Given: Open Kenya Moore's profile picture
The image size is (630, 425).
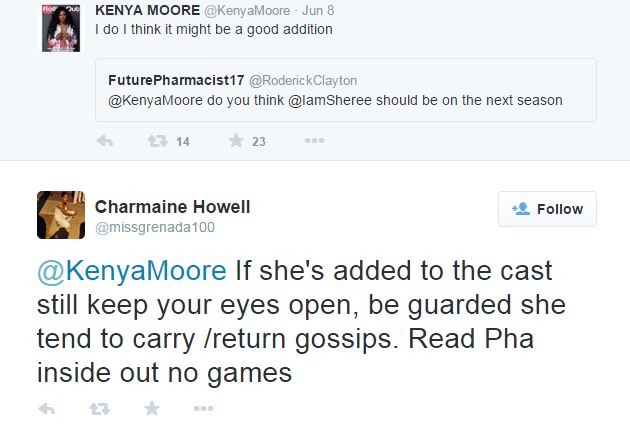Looking at the screenshot, I should 60,27.
